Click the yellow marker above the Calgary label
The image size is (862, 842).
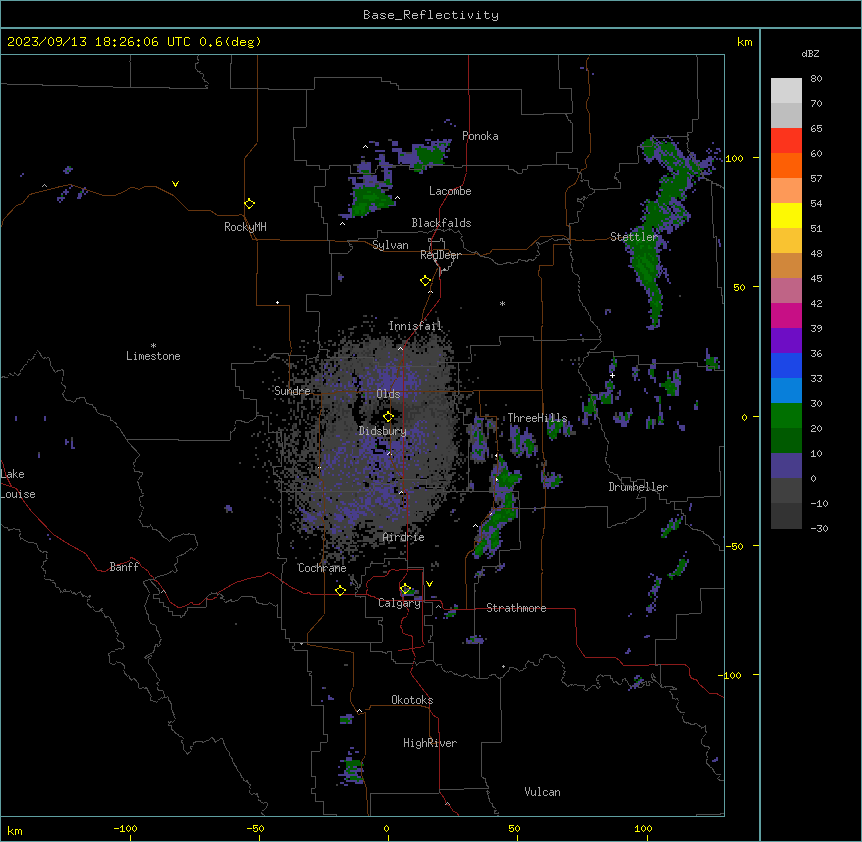click(x=405, y=589)
